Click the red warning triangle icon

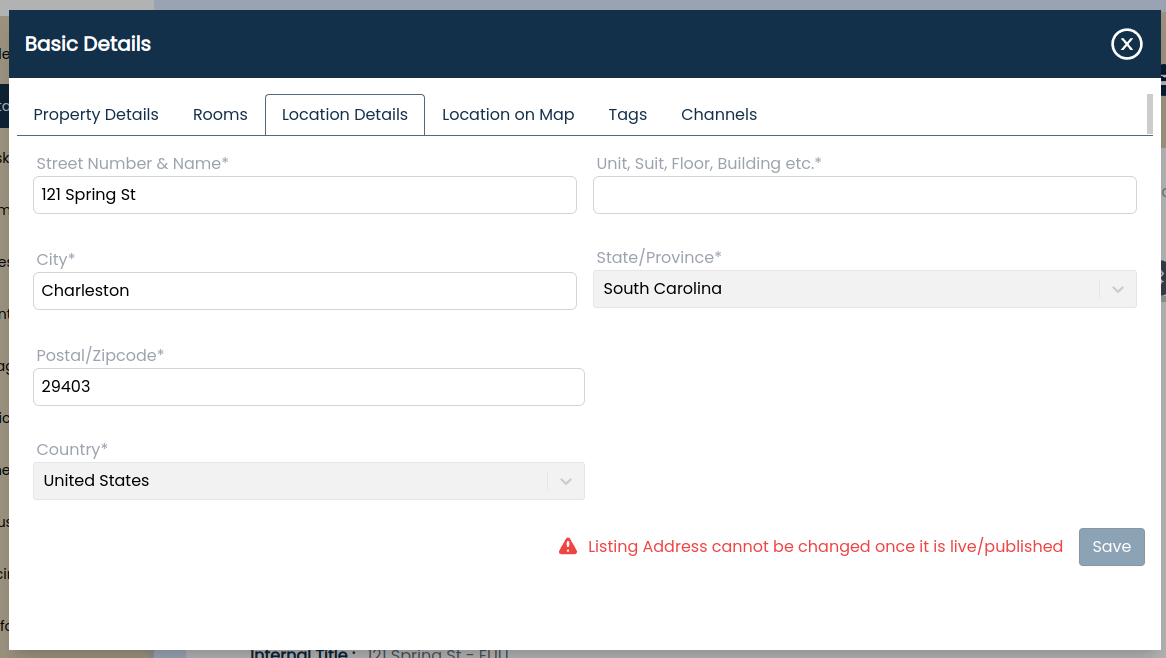[x=568, y=546]
